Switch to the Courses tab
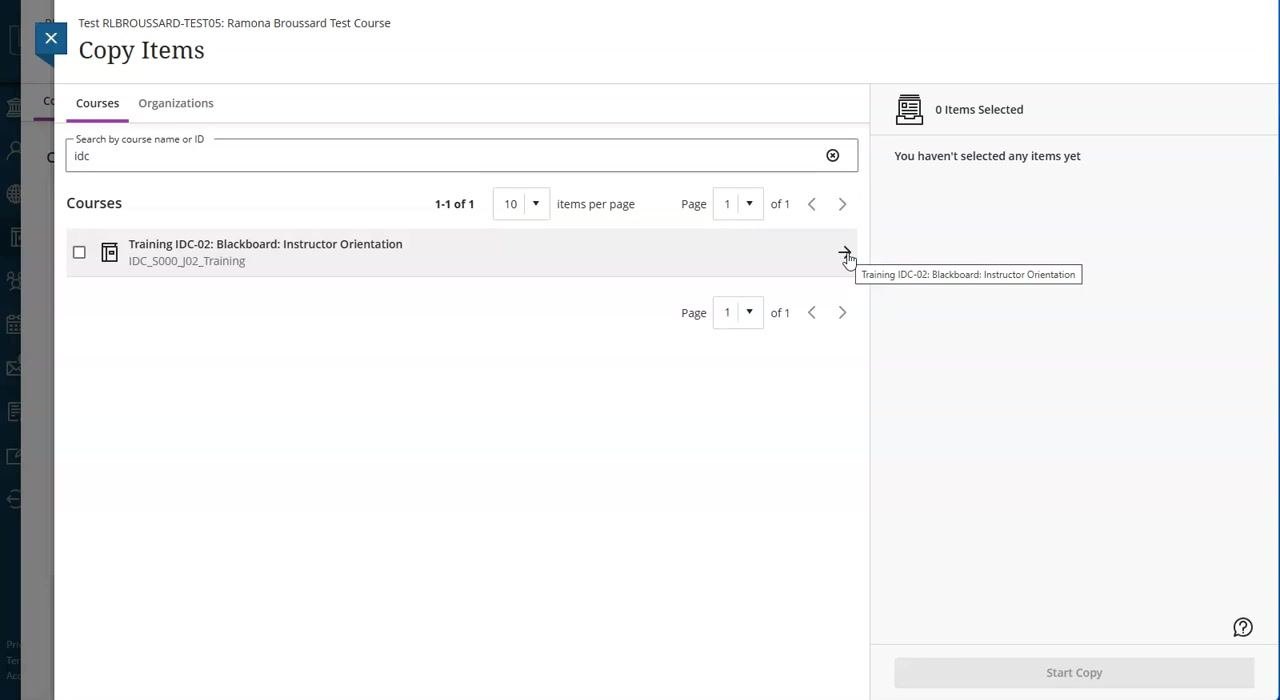This screenshot has width=1280, height=700. (x=97, y=103)
